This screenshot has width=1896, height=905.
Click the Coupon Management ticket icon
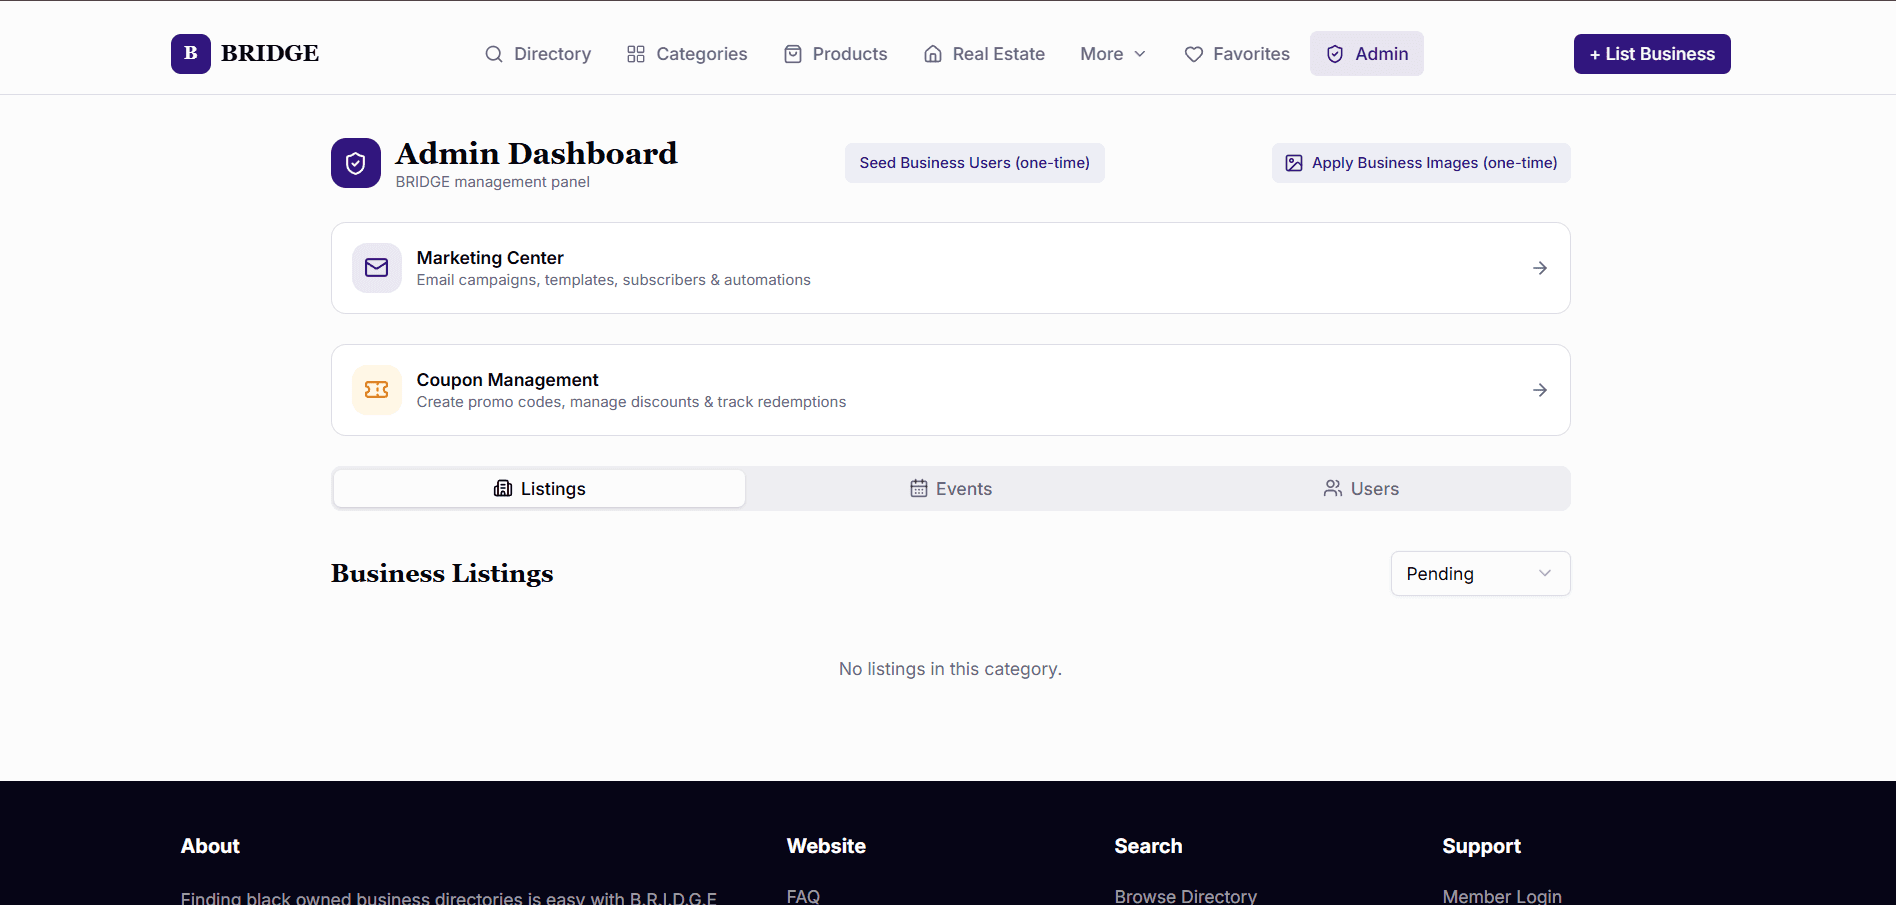[377, 390]
